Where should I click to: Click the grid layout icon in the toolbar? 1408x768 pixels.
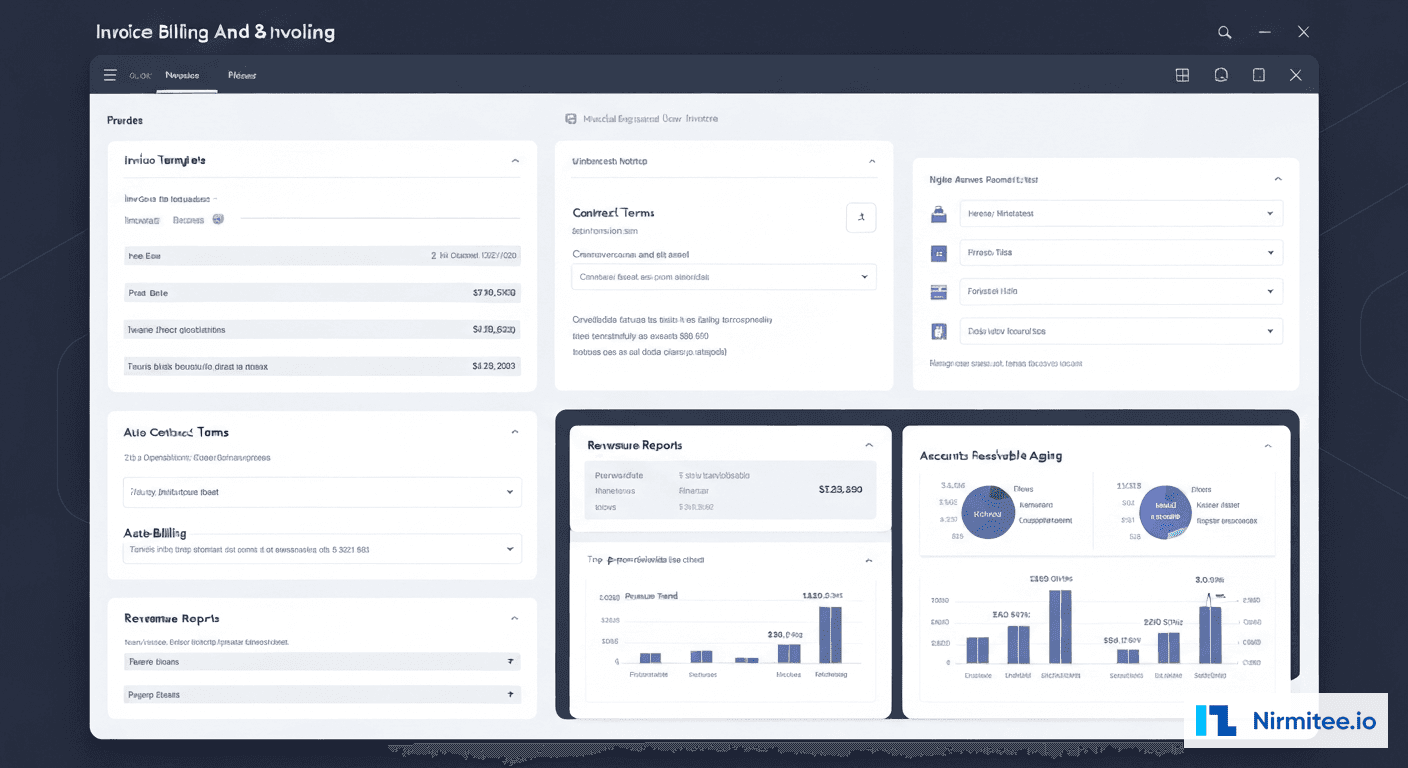pos(1182,74)
